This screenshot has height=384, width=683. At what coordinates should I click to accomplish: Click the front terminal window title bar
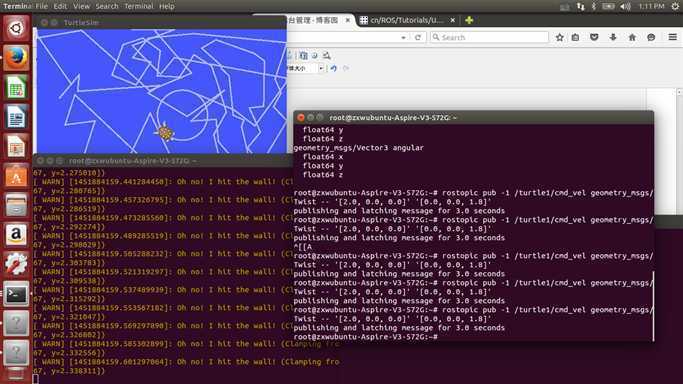click(x=473, y=118)
